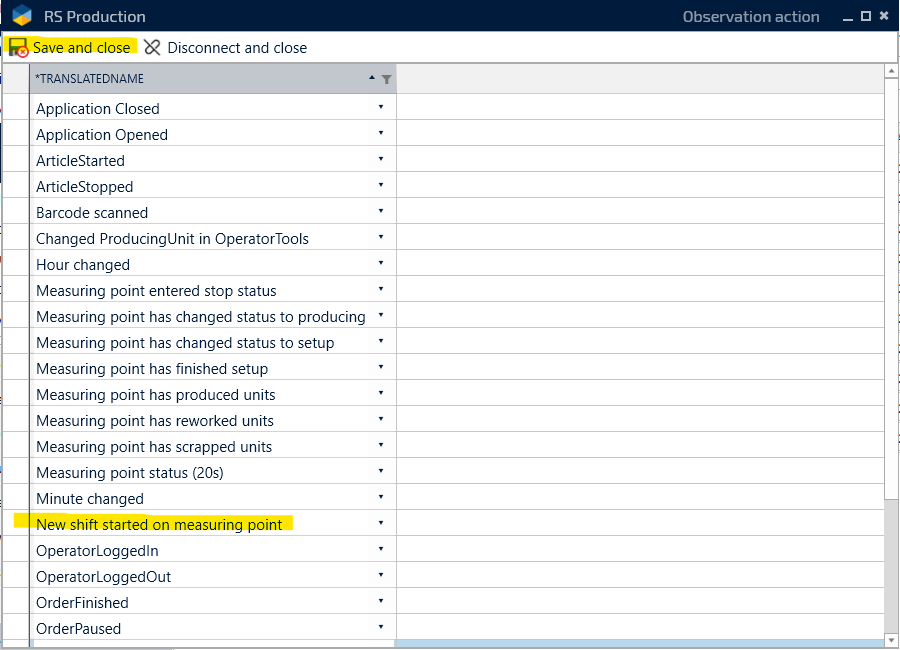Select the Hour changed row

83,265
